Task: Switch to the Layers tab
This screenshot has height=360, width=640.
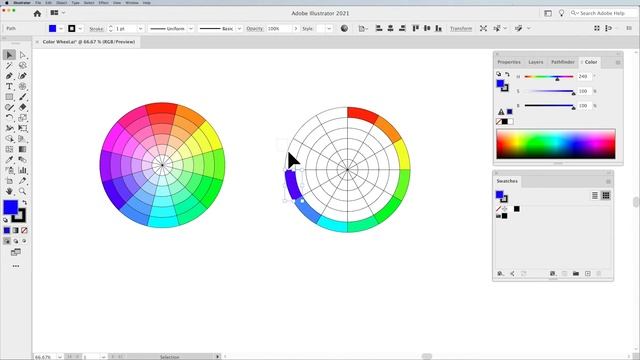Action: [x=536, y=62]
